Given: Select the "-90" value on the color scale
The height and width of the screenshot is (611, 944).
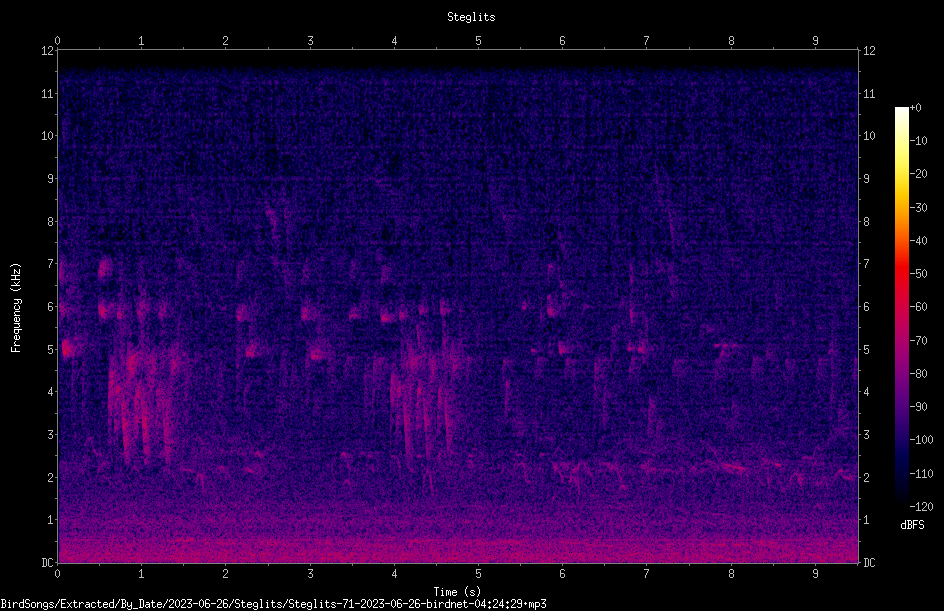Looking at the screenshot, I should pyautogui.click(x=918, y=407).
